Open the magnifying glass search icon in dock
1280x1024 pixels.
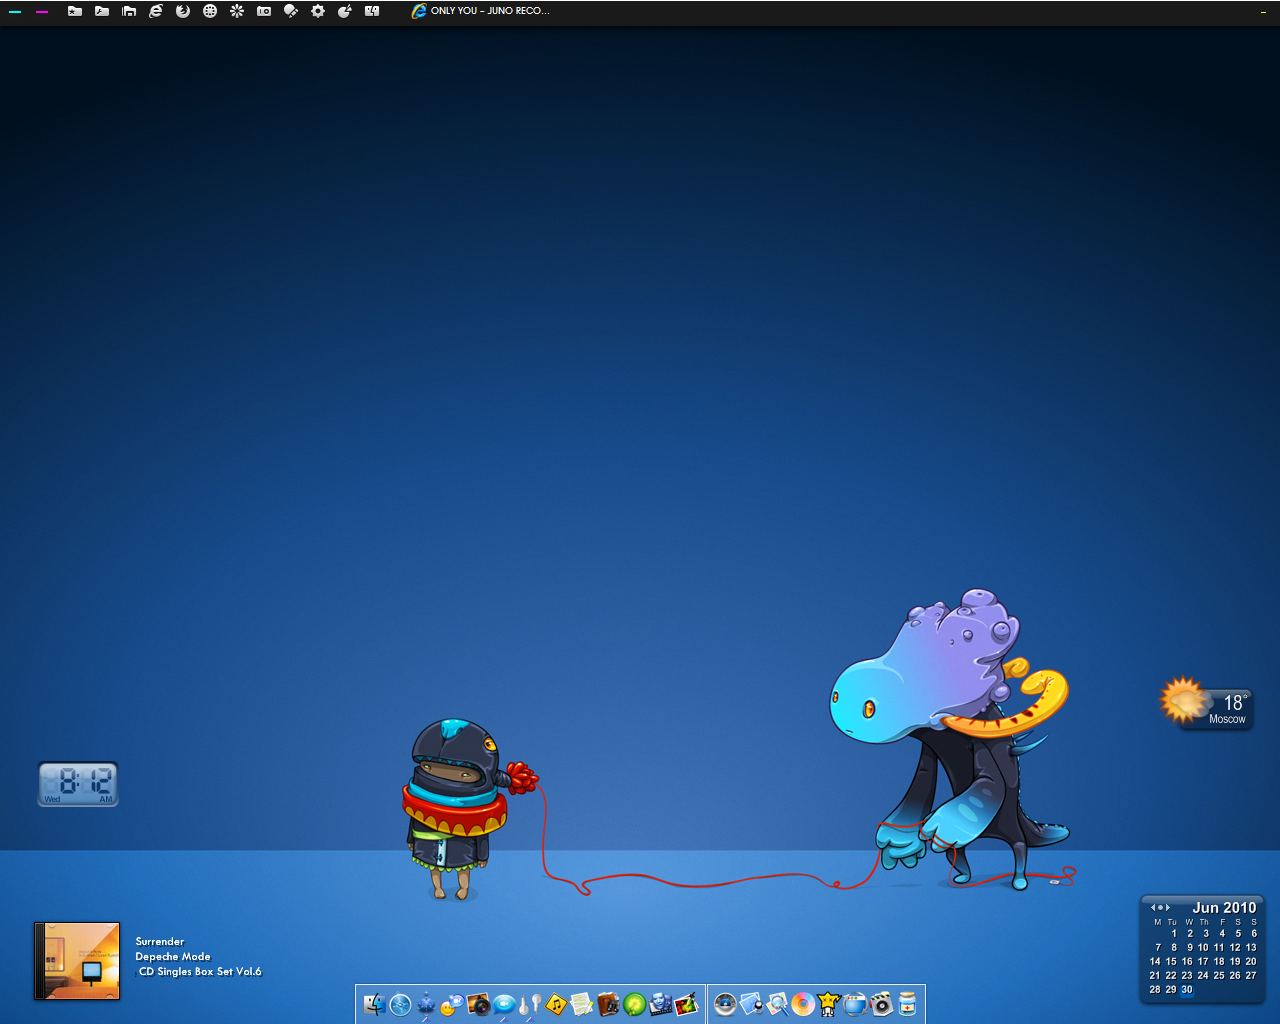click(x=777, y=1004)
